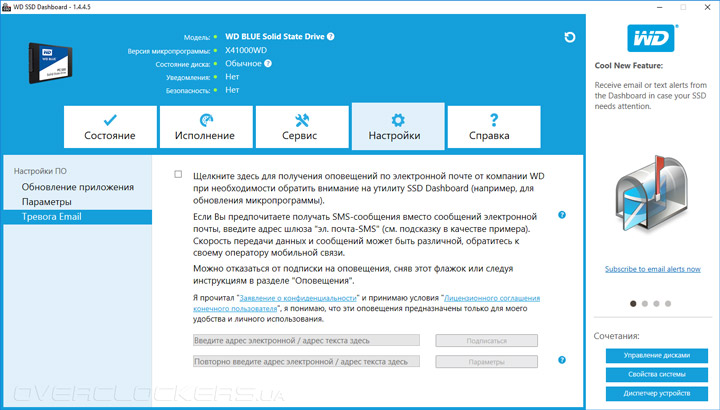Screen dimensions: 720x410
Task: Click the refresh icon in the header
Action: point(569,37)
